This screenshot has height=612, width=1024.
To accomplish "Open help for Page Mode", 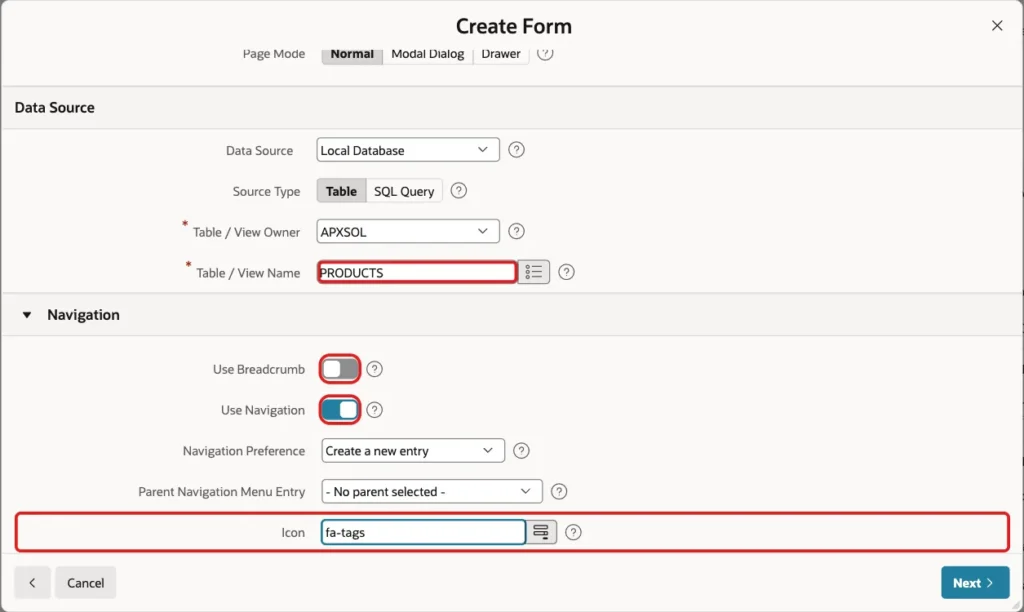I will click(x=545, y=54).
